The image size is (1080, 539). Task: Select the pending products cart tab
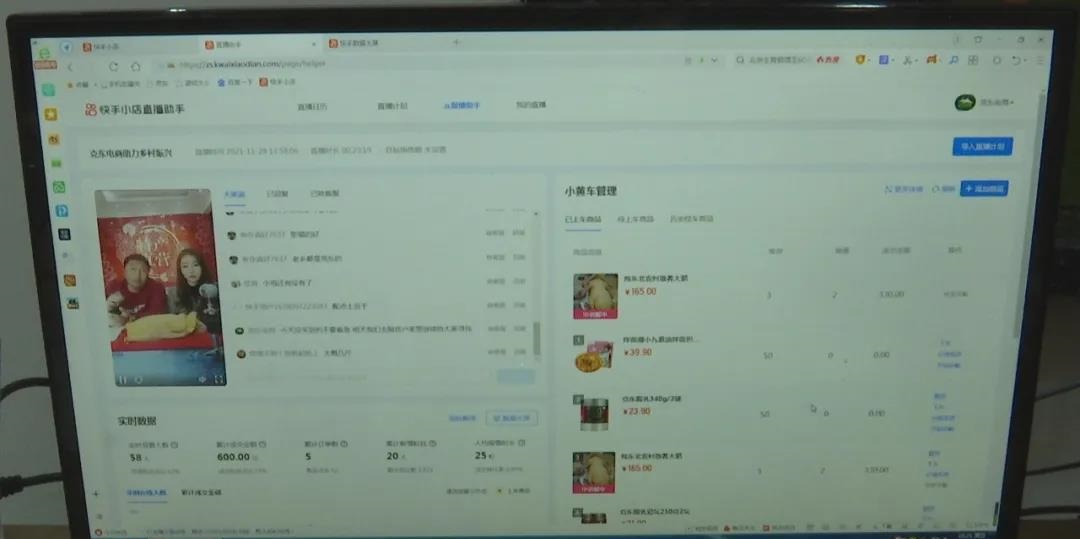point(635,219)
